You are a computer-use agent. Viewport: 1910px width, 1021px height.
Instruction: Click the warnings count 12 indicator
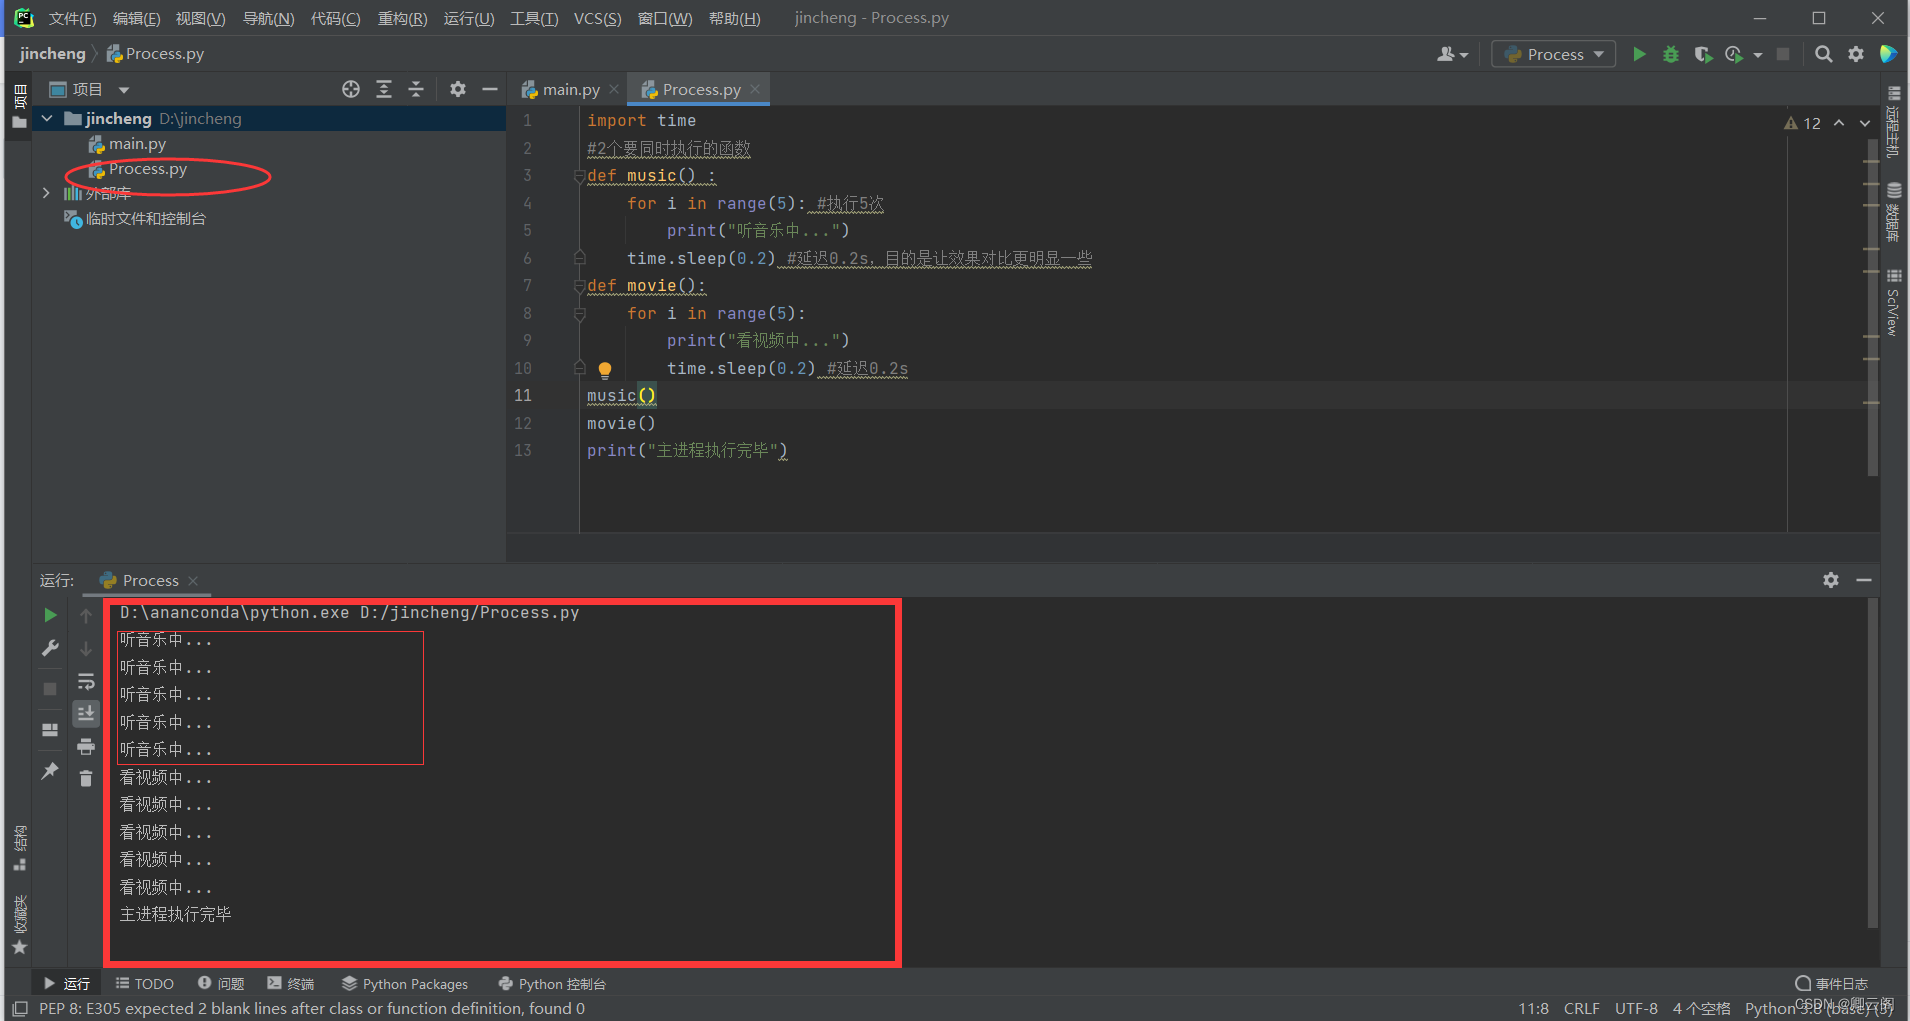tap(1802, 123)
